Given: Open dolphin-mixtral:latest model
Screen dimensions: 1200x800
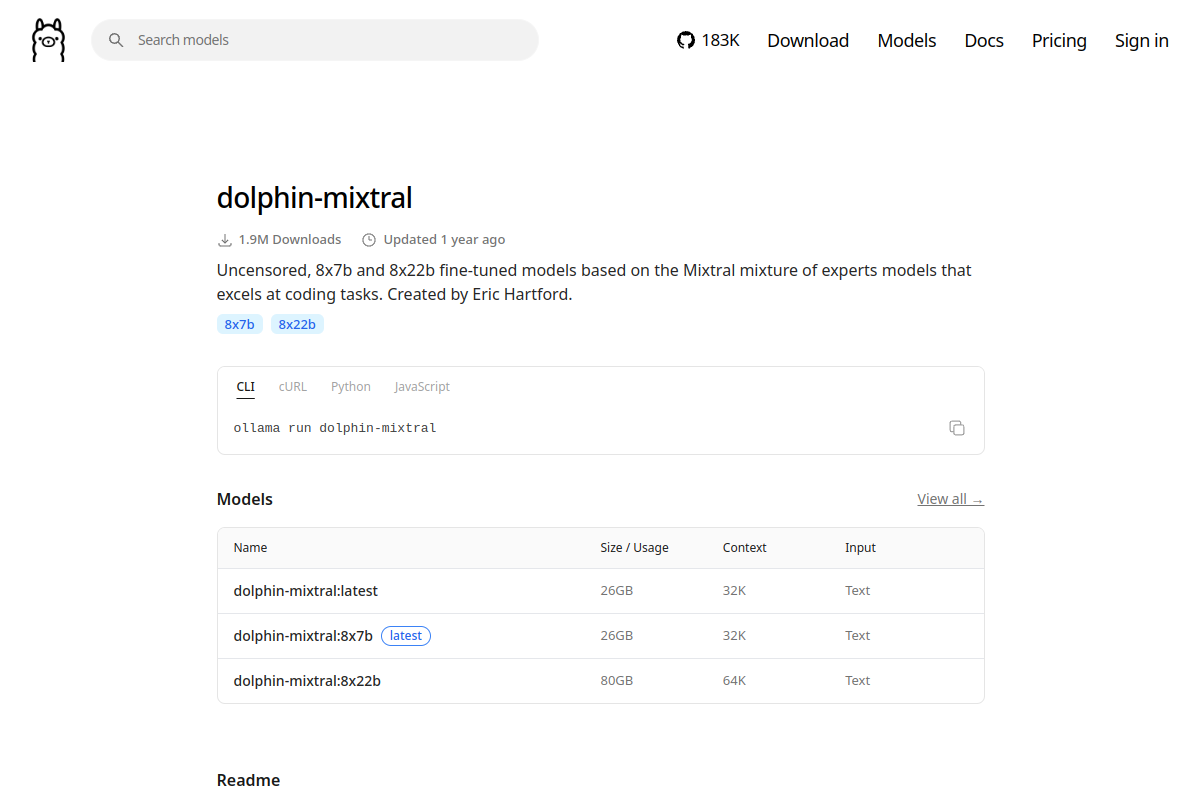Looking at the screenshot, I should coord(306,591).
